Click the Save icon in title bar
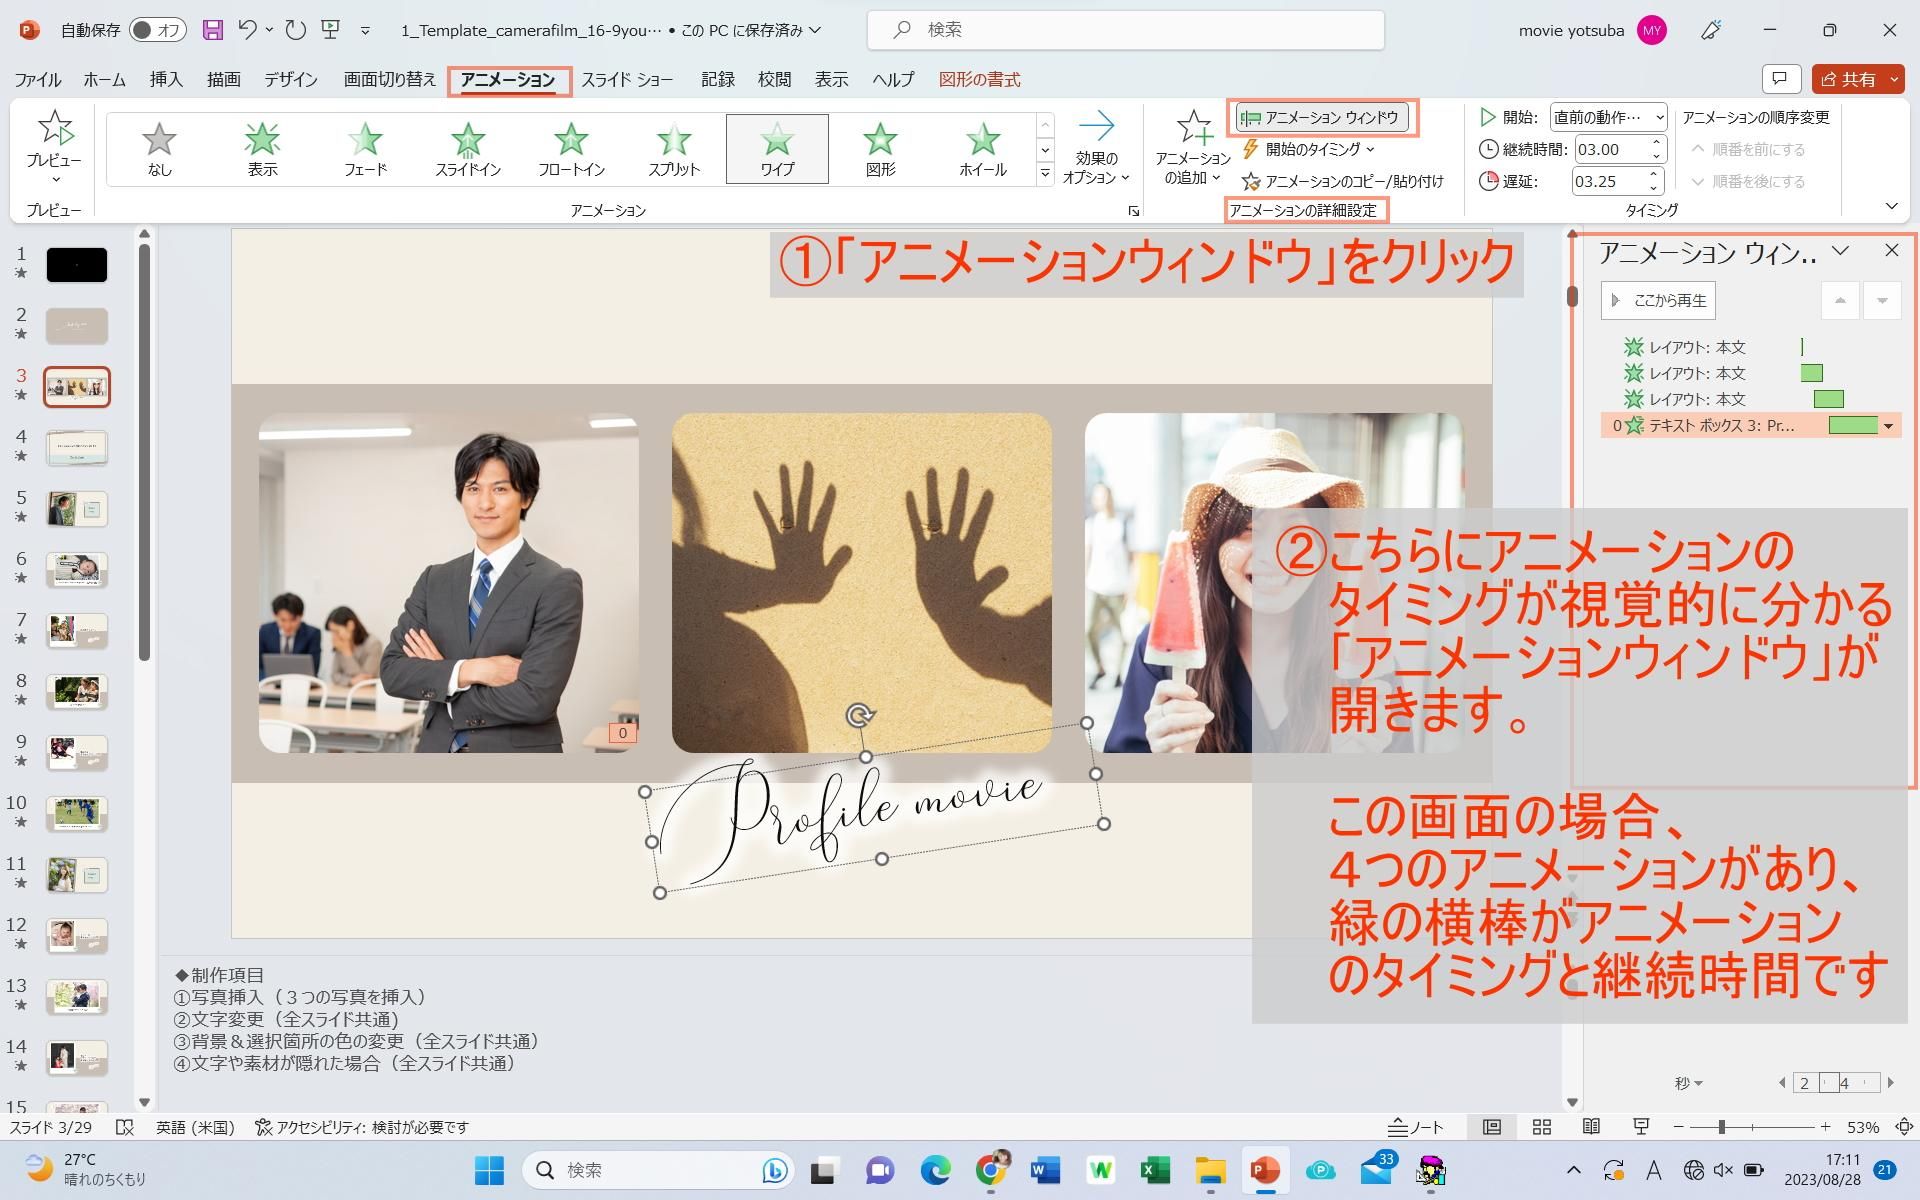This screenshot has width=1920, height=1200. click(212, 30)
